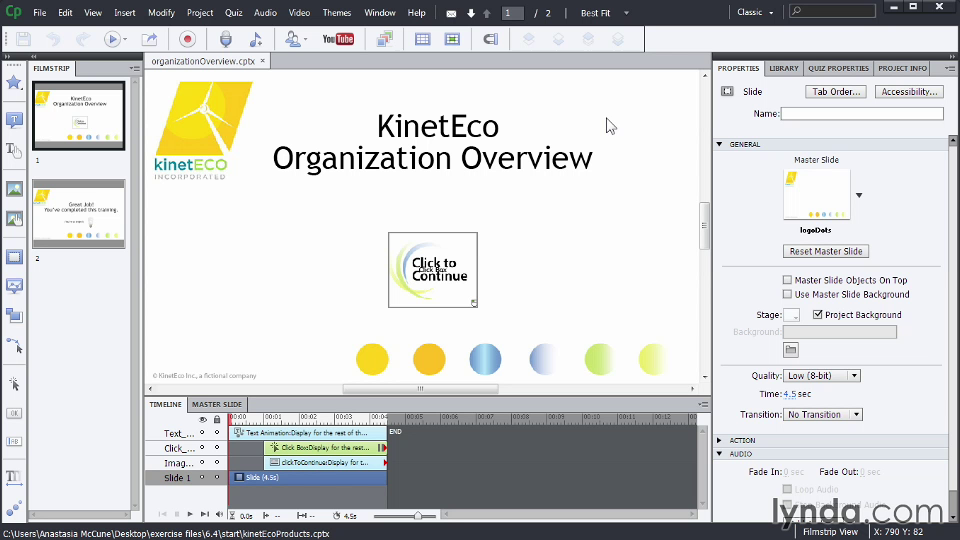Click the magnet Snap to grid icon
Screen dimensions: 960x540
490,39
